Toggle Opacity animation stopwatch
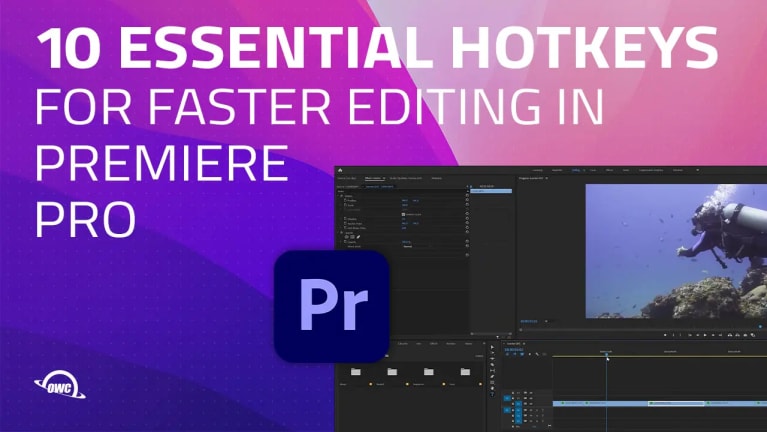 (x=345, y=242)
